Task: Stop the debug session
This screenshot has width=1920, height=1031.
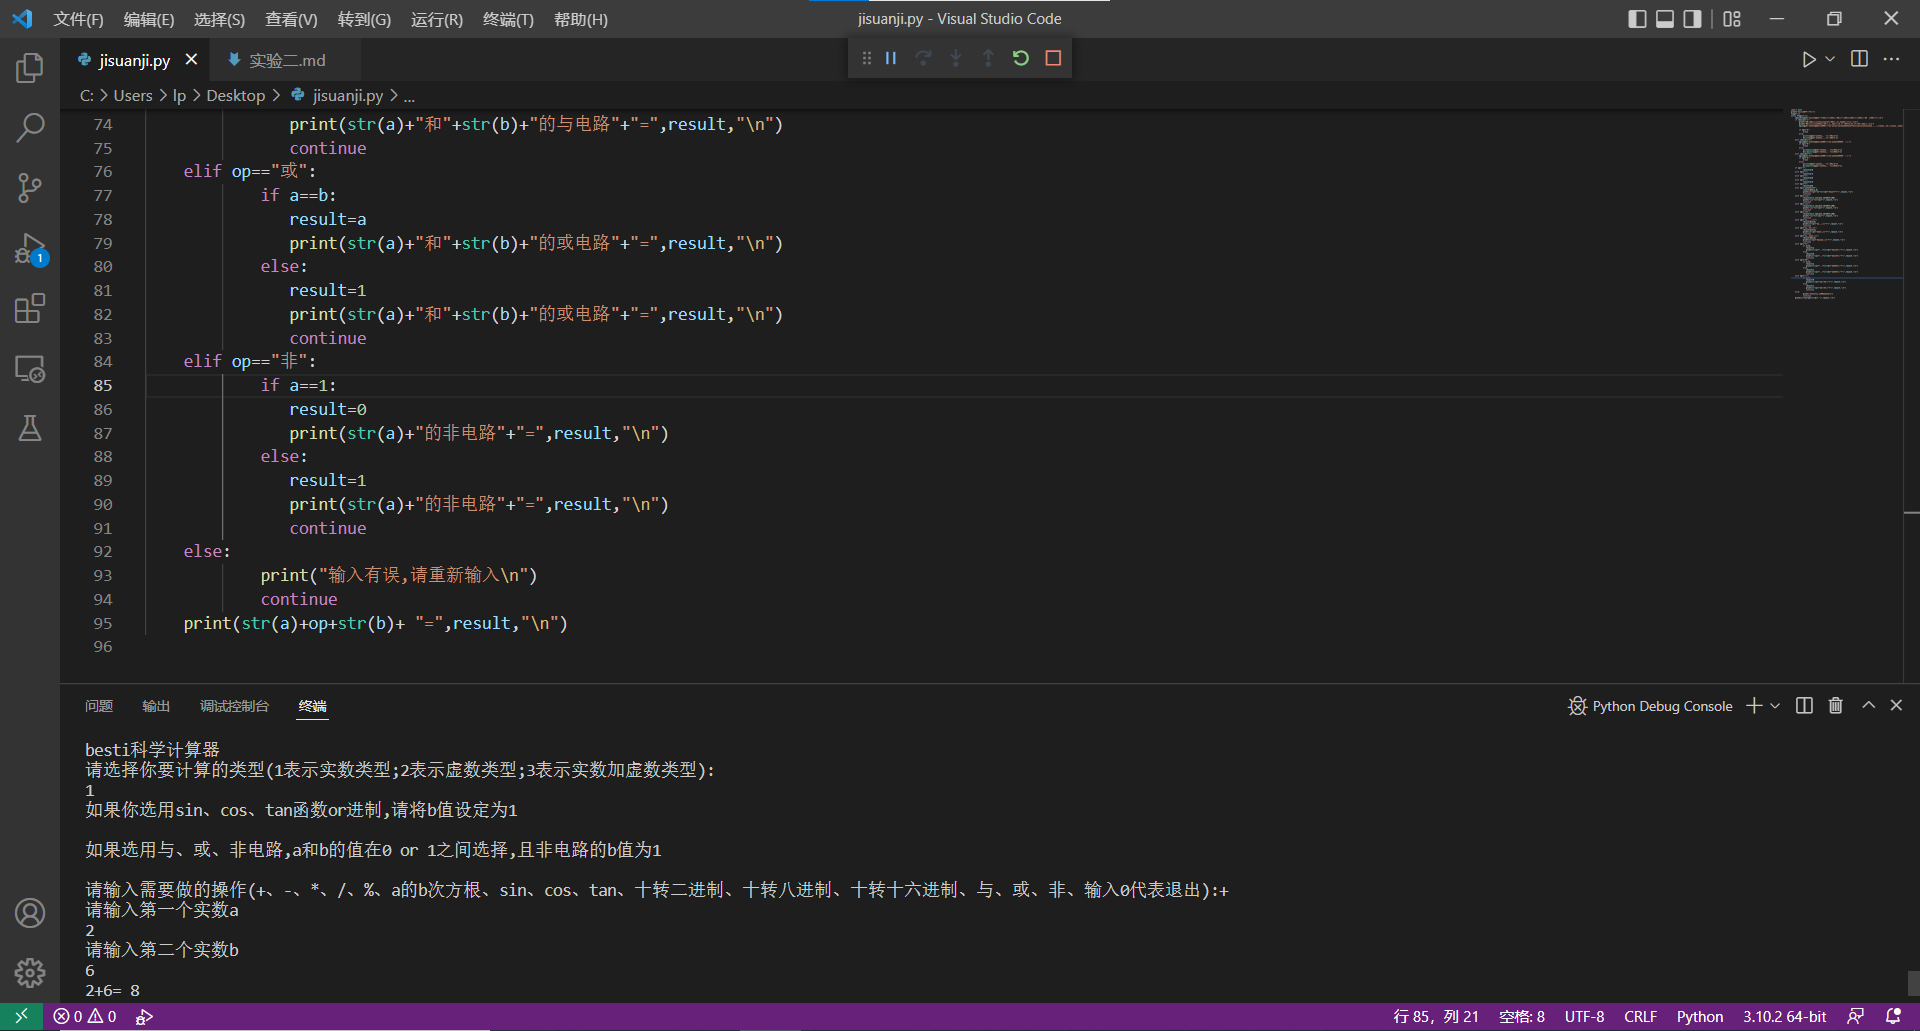Action: (1053, 58)
